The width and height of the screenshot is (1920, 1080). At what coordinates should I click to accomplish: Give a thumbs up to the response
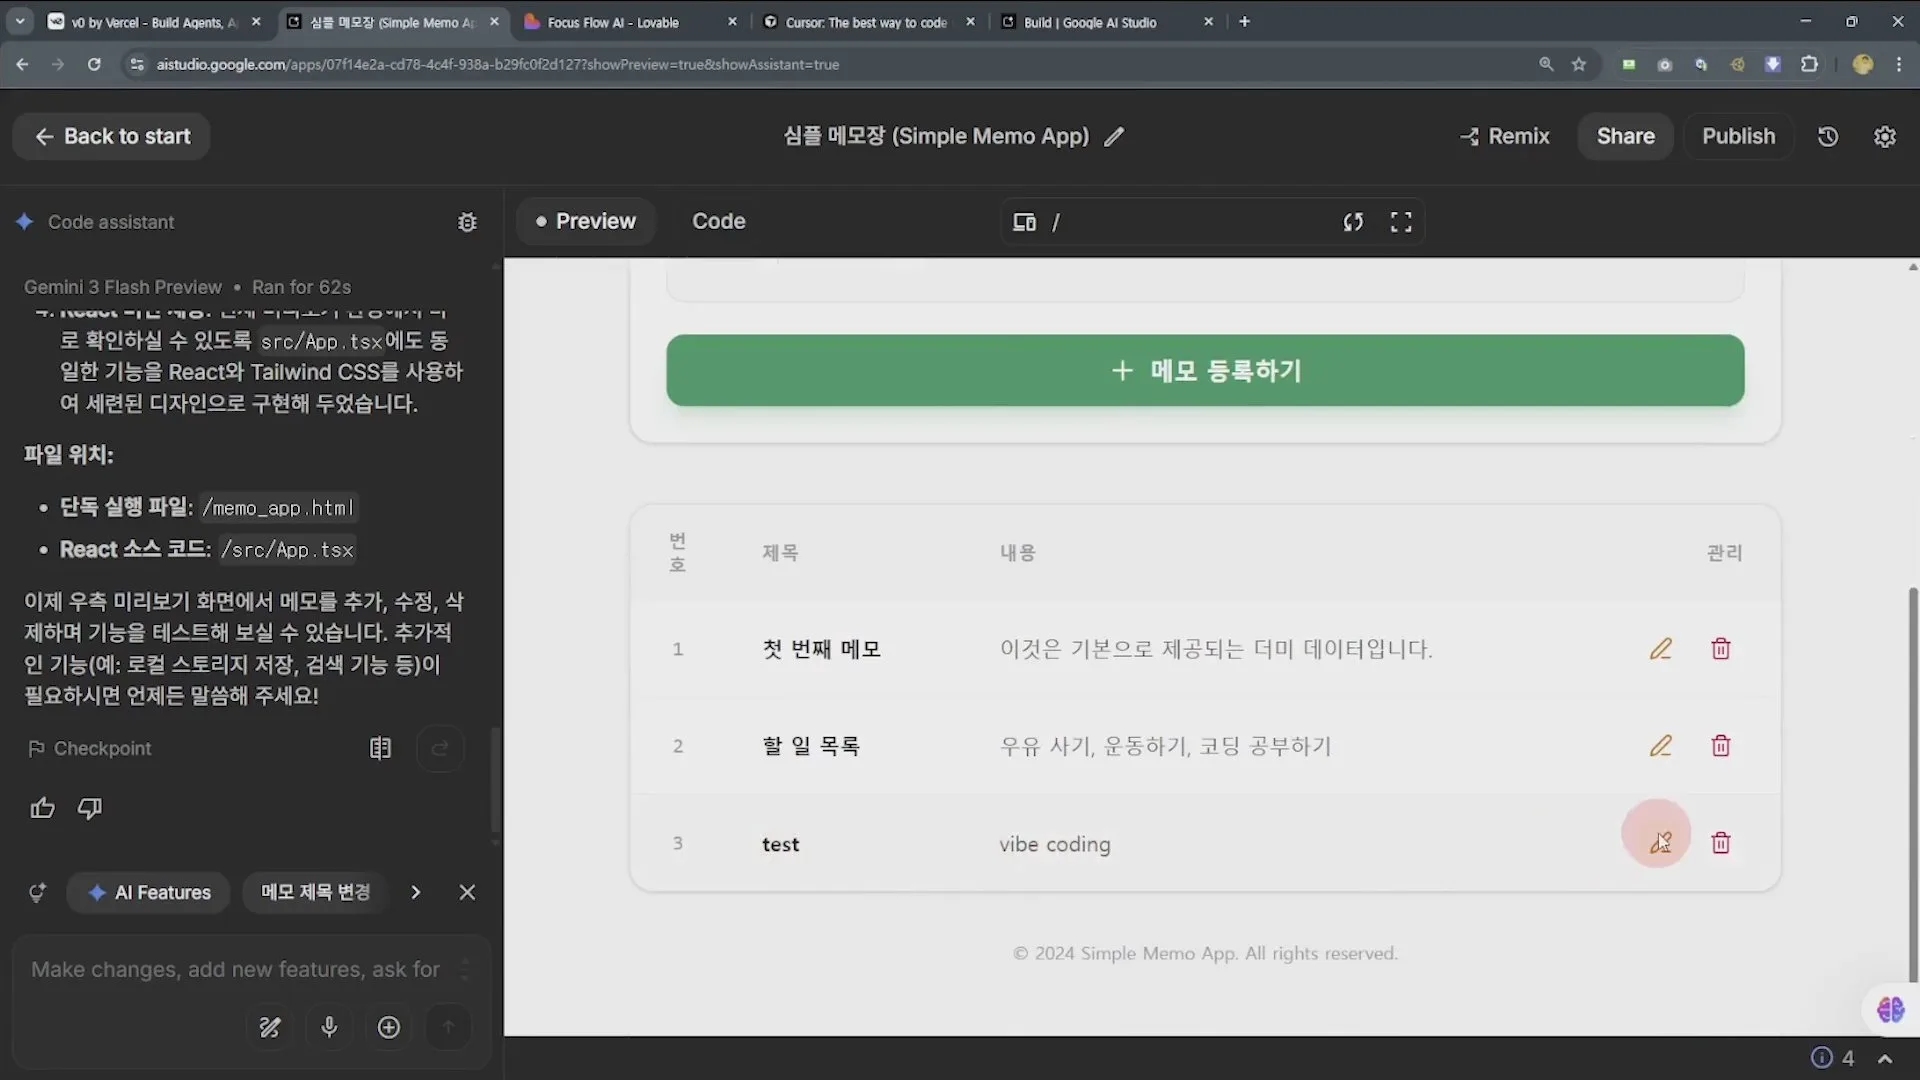coord(42,808)
